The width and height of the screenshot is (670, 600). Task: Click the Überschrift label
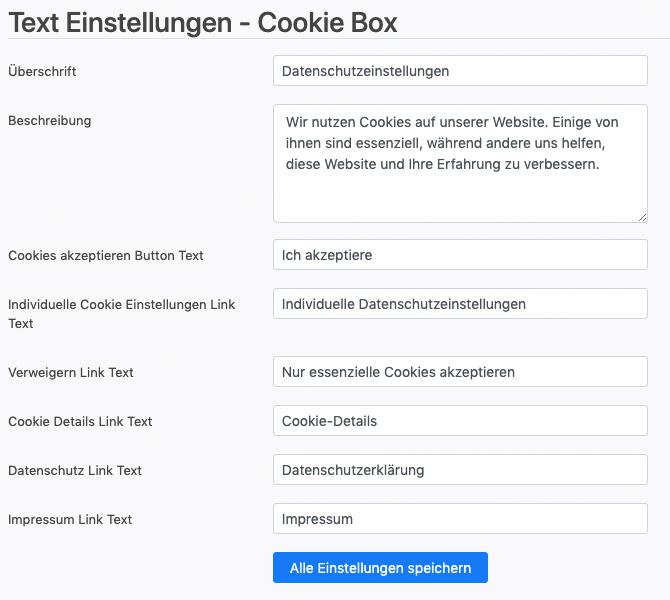(x=42, y=71)
